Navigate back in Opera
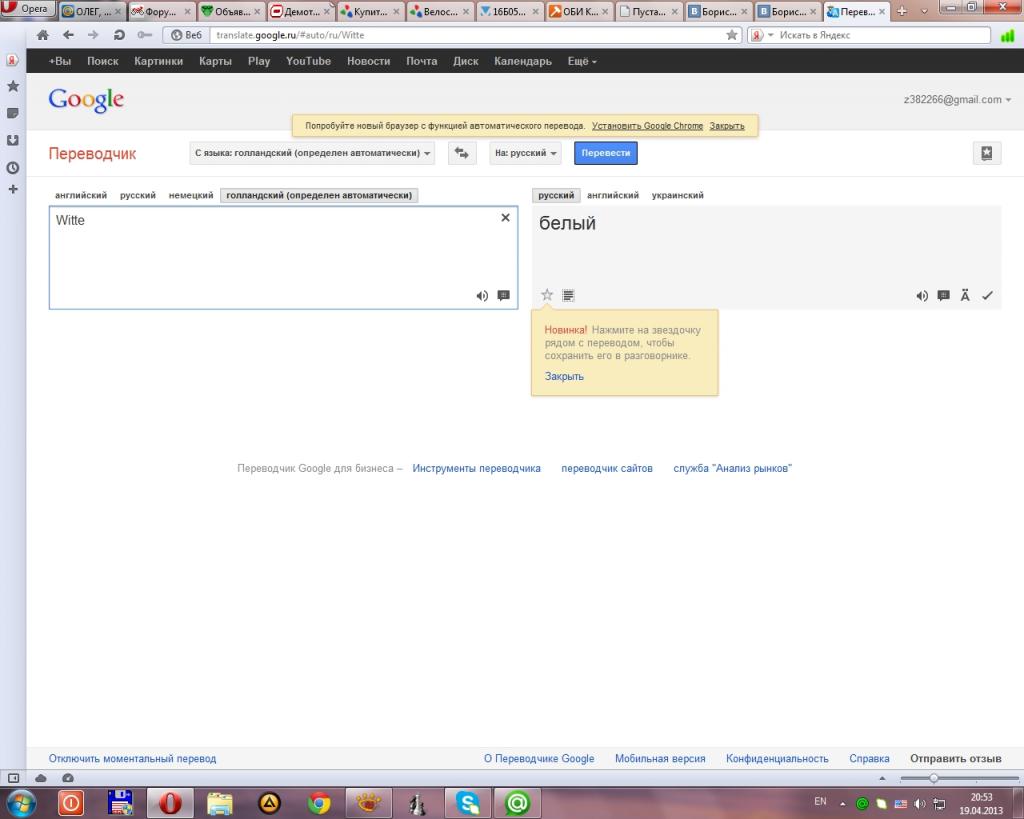Screen dimensions: 1024x819 coord(68,35)
